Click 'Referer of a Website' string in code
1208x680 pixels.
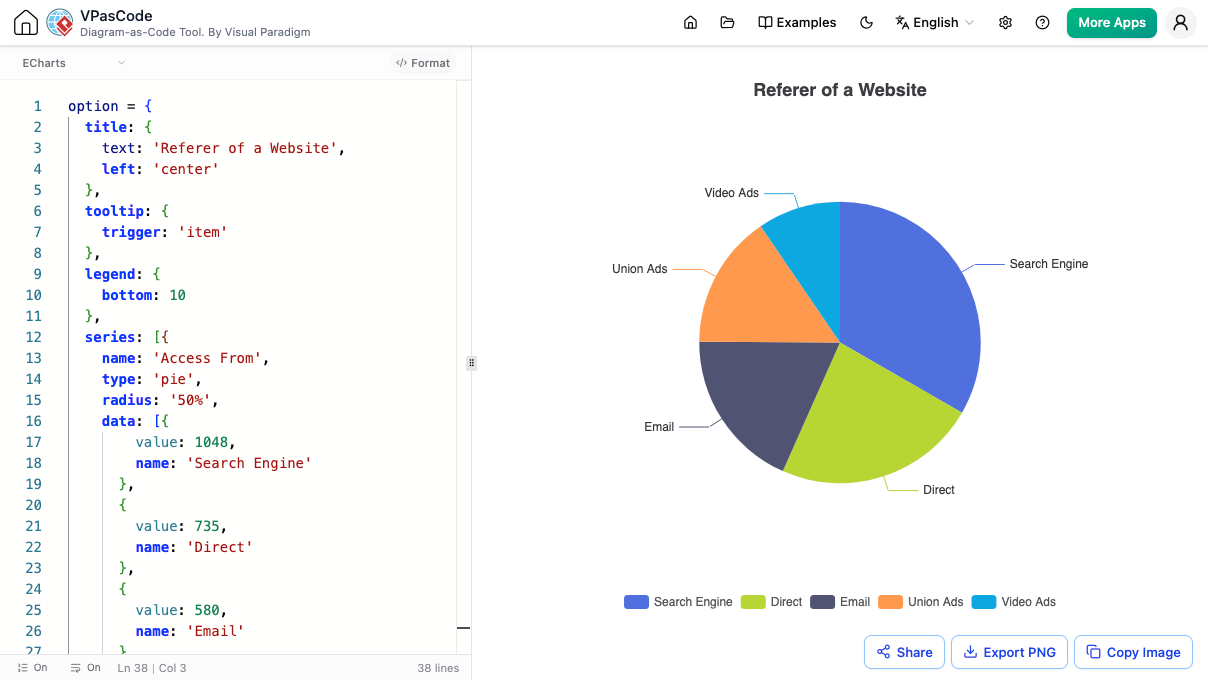(247, 148)
